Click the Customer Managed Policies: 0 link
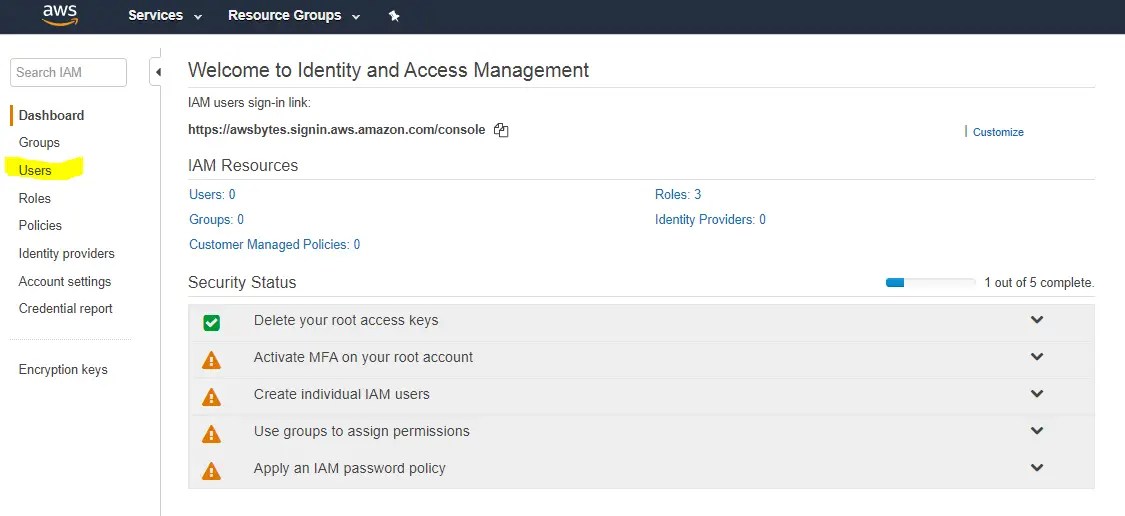This screenshot has width=1125, height=516. click(x=275, y=245)
